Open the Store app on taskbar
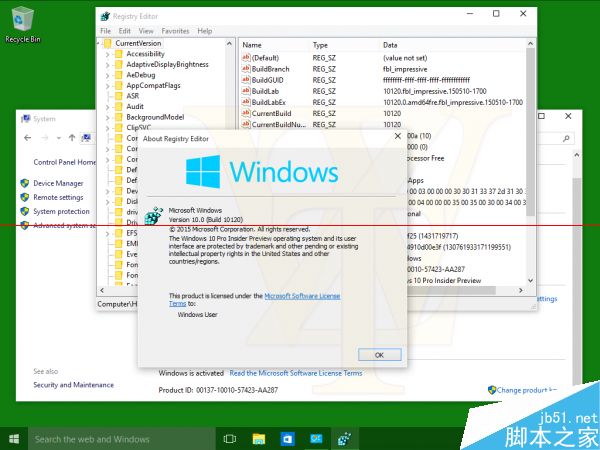 pos(287,439)
